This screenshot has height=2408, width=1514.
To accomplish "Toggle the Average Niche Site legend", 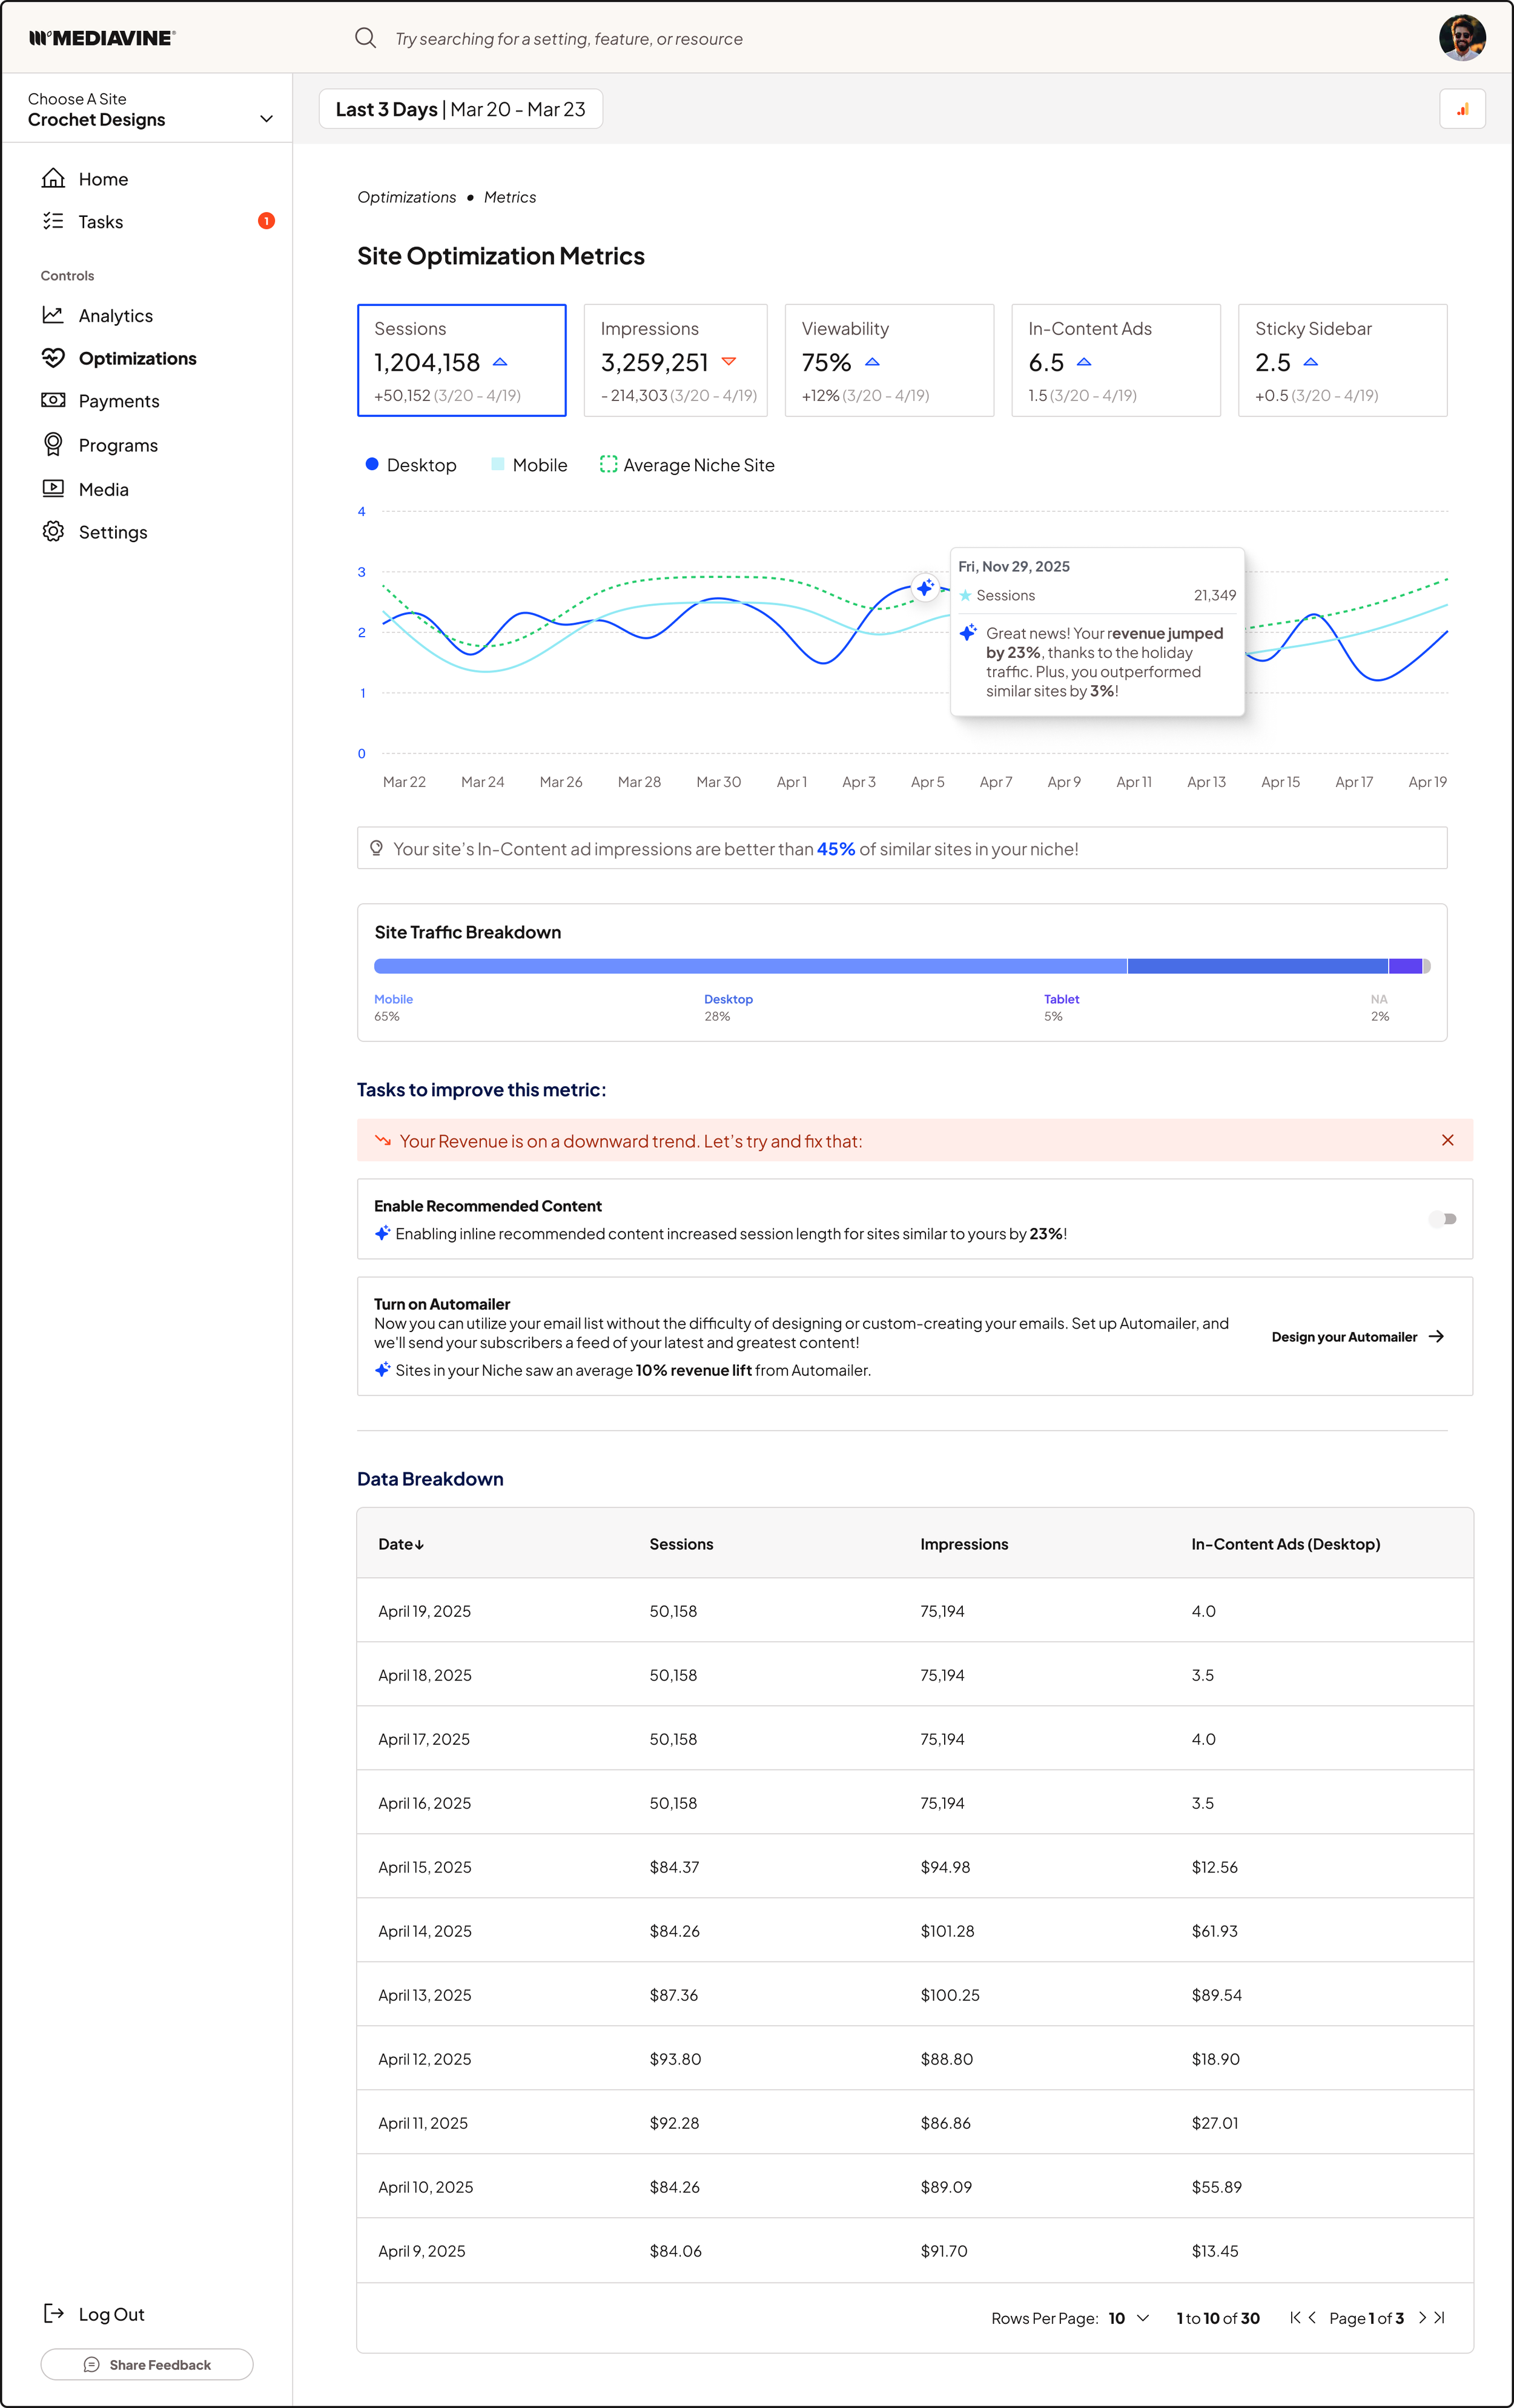I will tap(687, 465).
